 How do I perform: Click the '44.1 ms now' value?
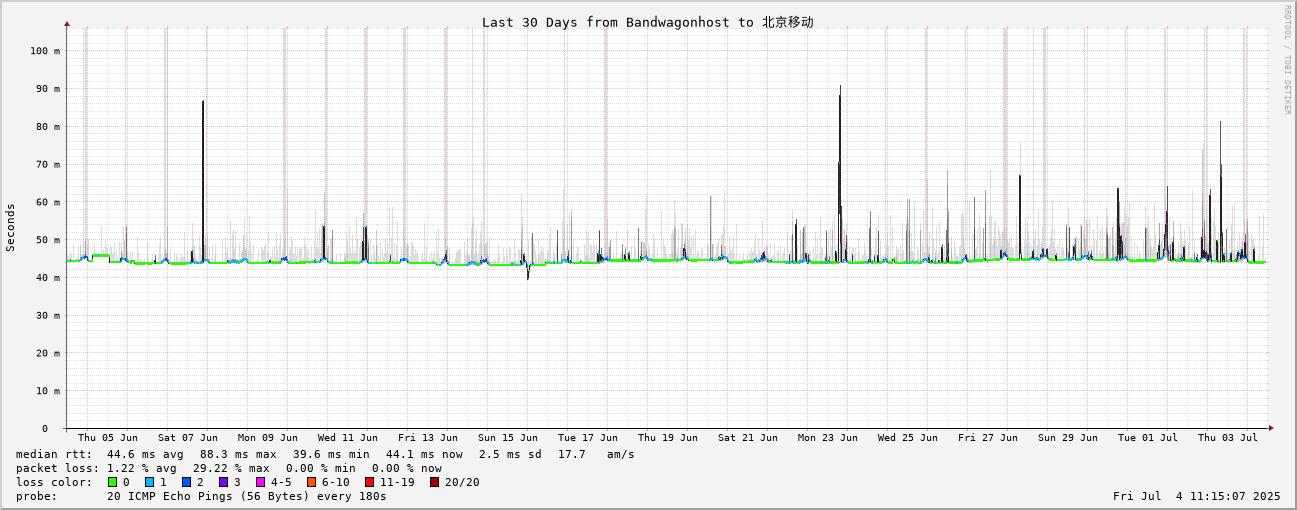coord(424,454)
